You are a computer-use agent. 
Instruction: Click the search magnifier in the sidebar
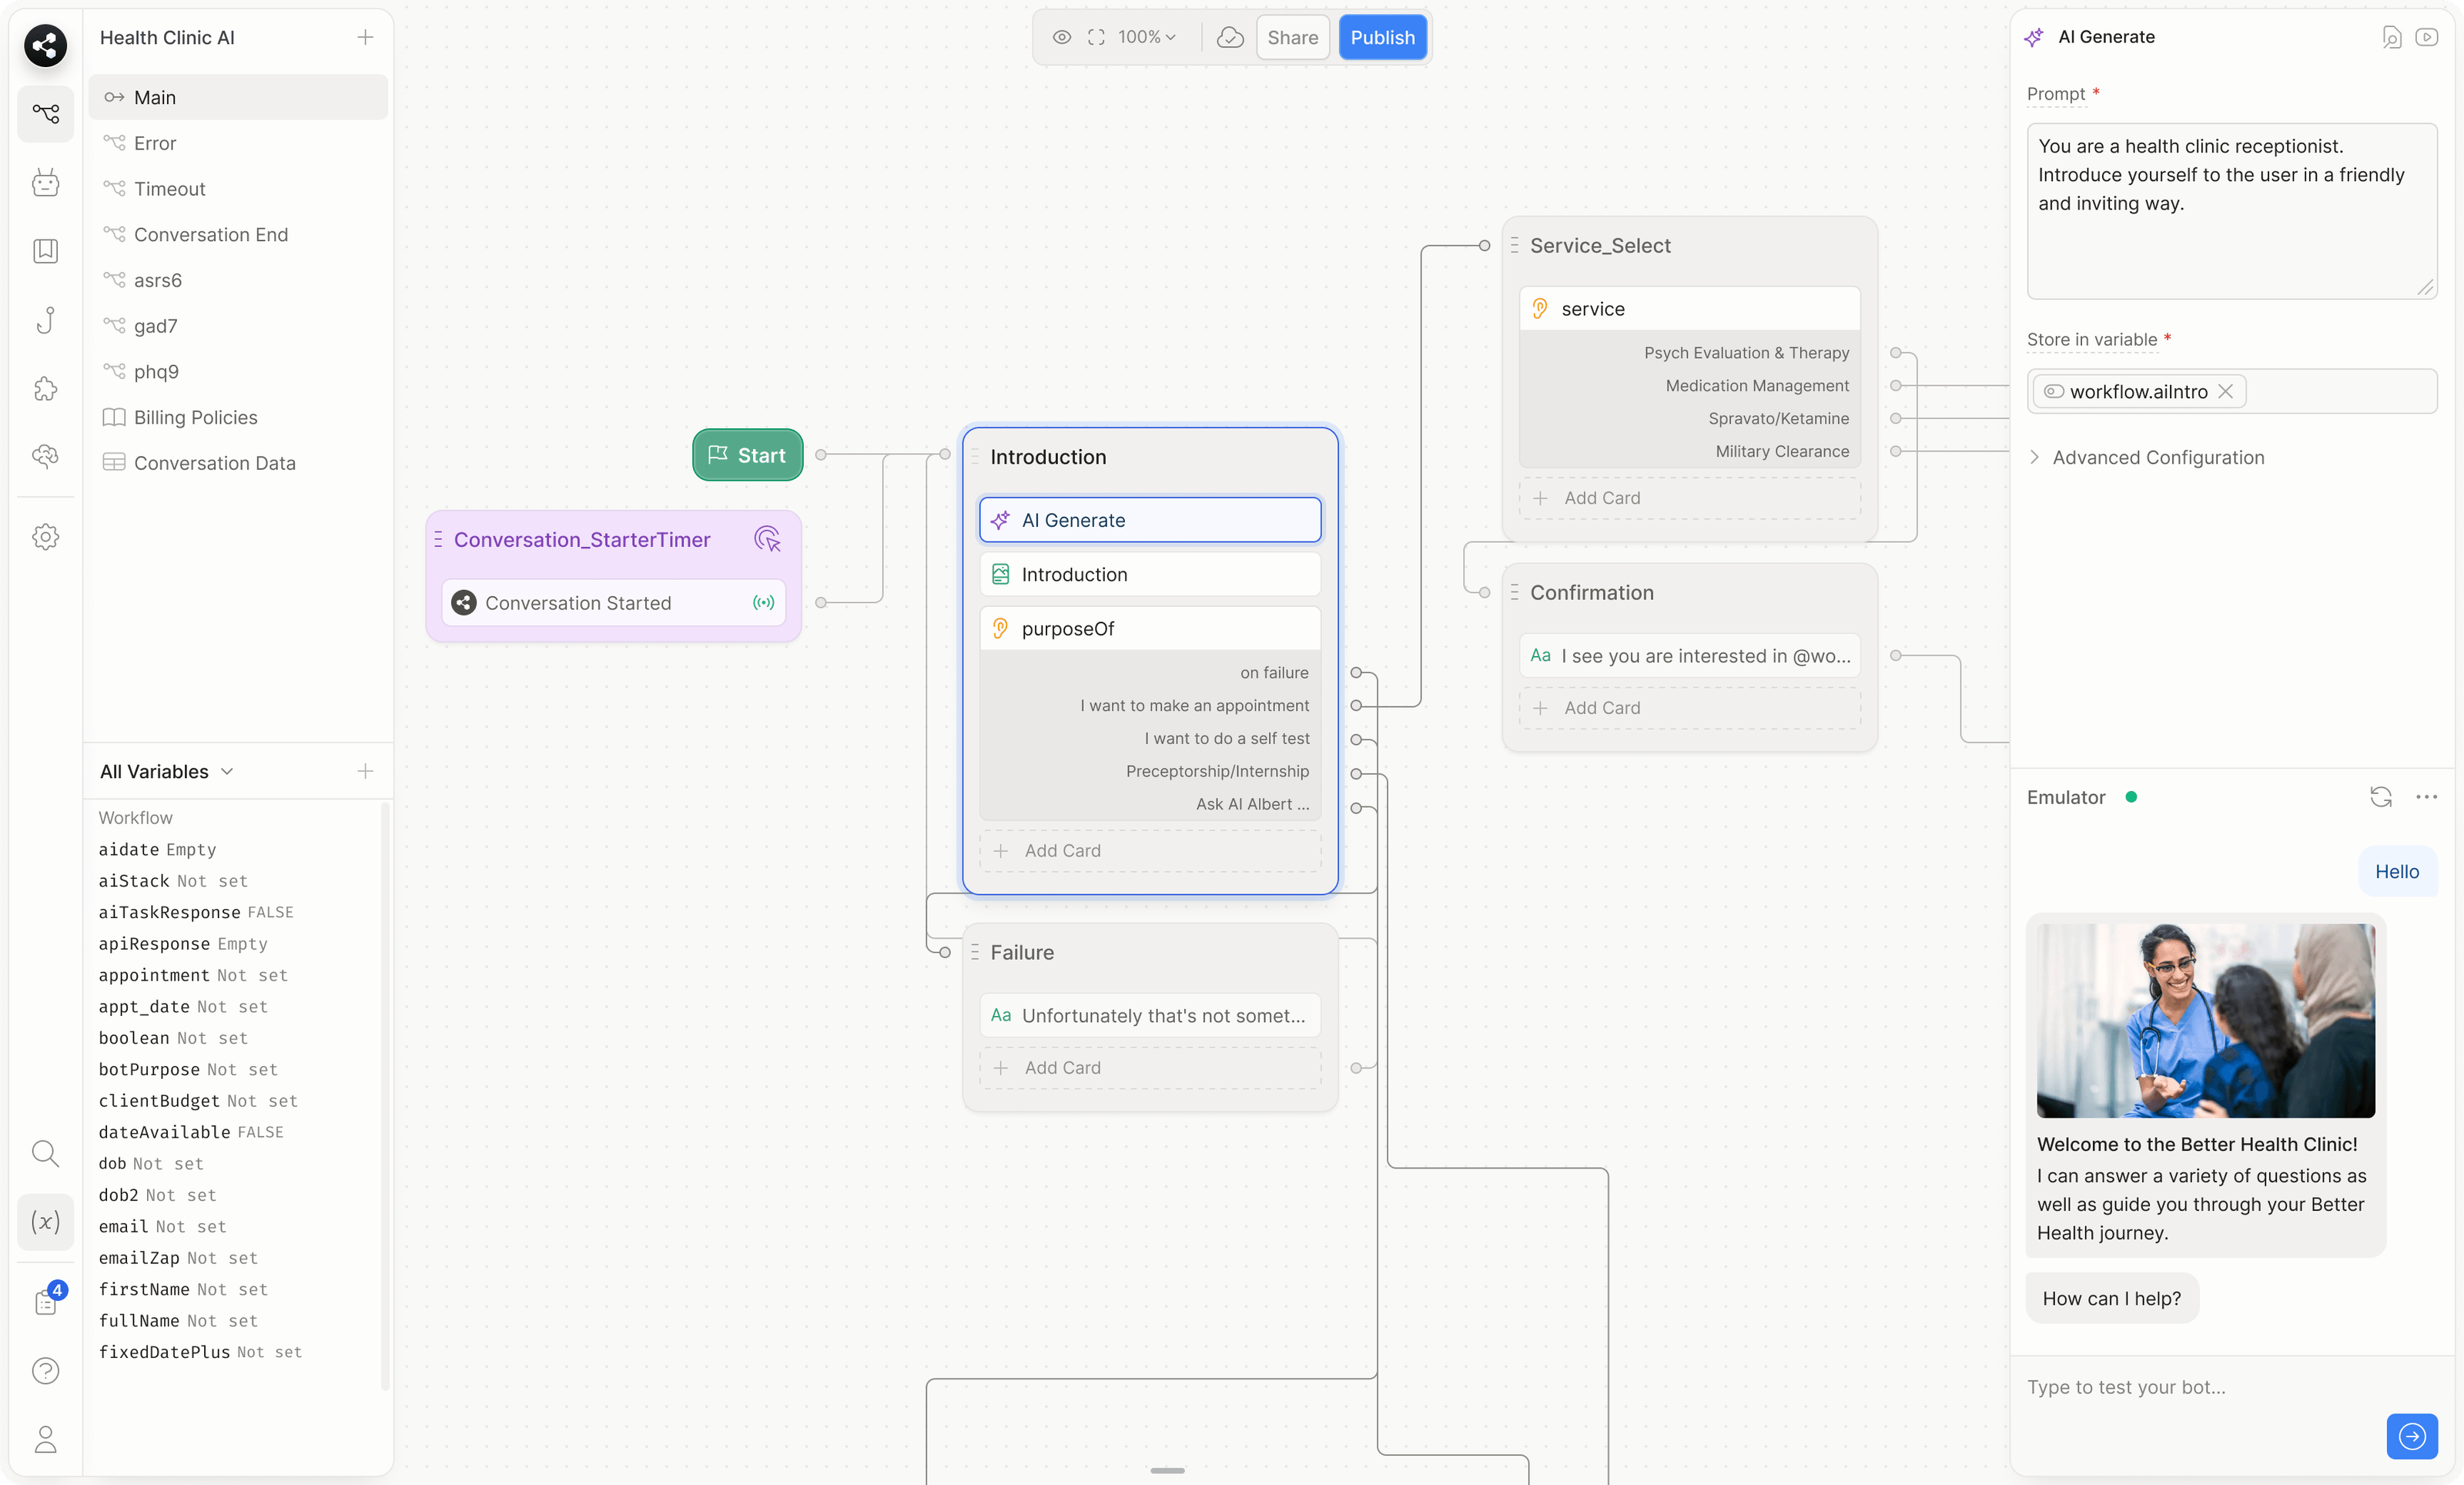[45, 1153]
